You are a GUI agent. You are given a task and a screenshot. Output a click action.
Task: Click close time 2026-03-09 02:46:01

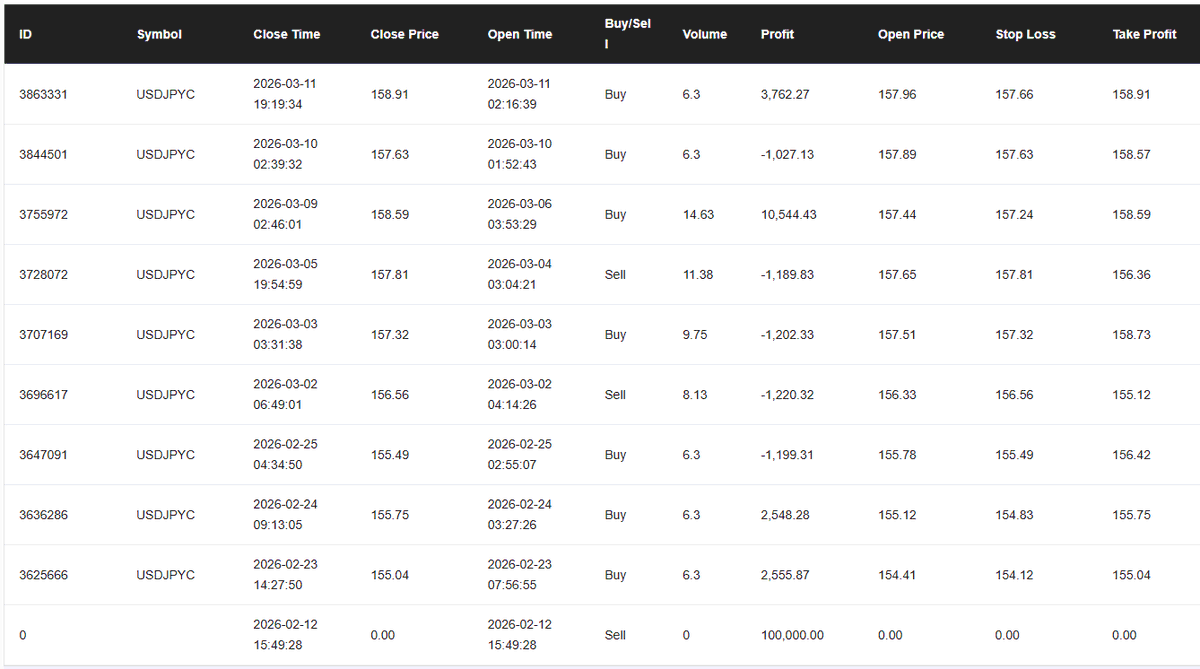coord(286,214)
